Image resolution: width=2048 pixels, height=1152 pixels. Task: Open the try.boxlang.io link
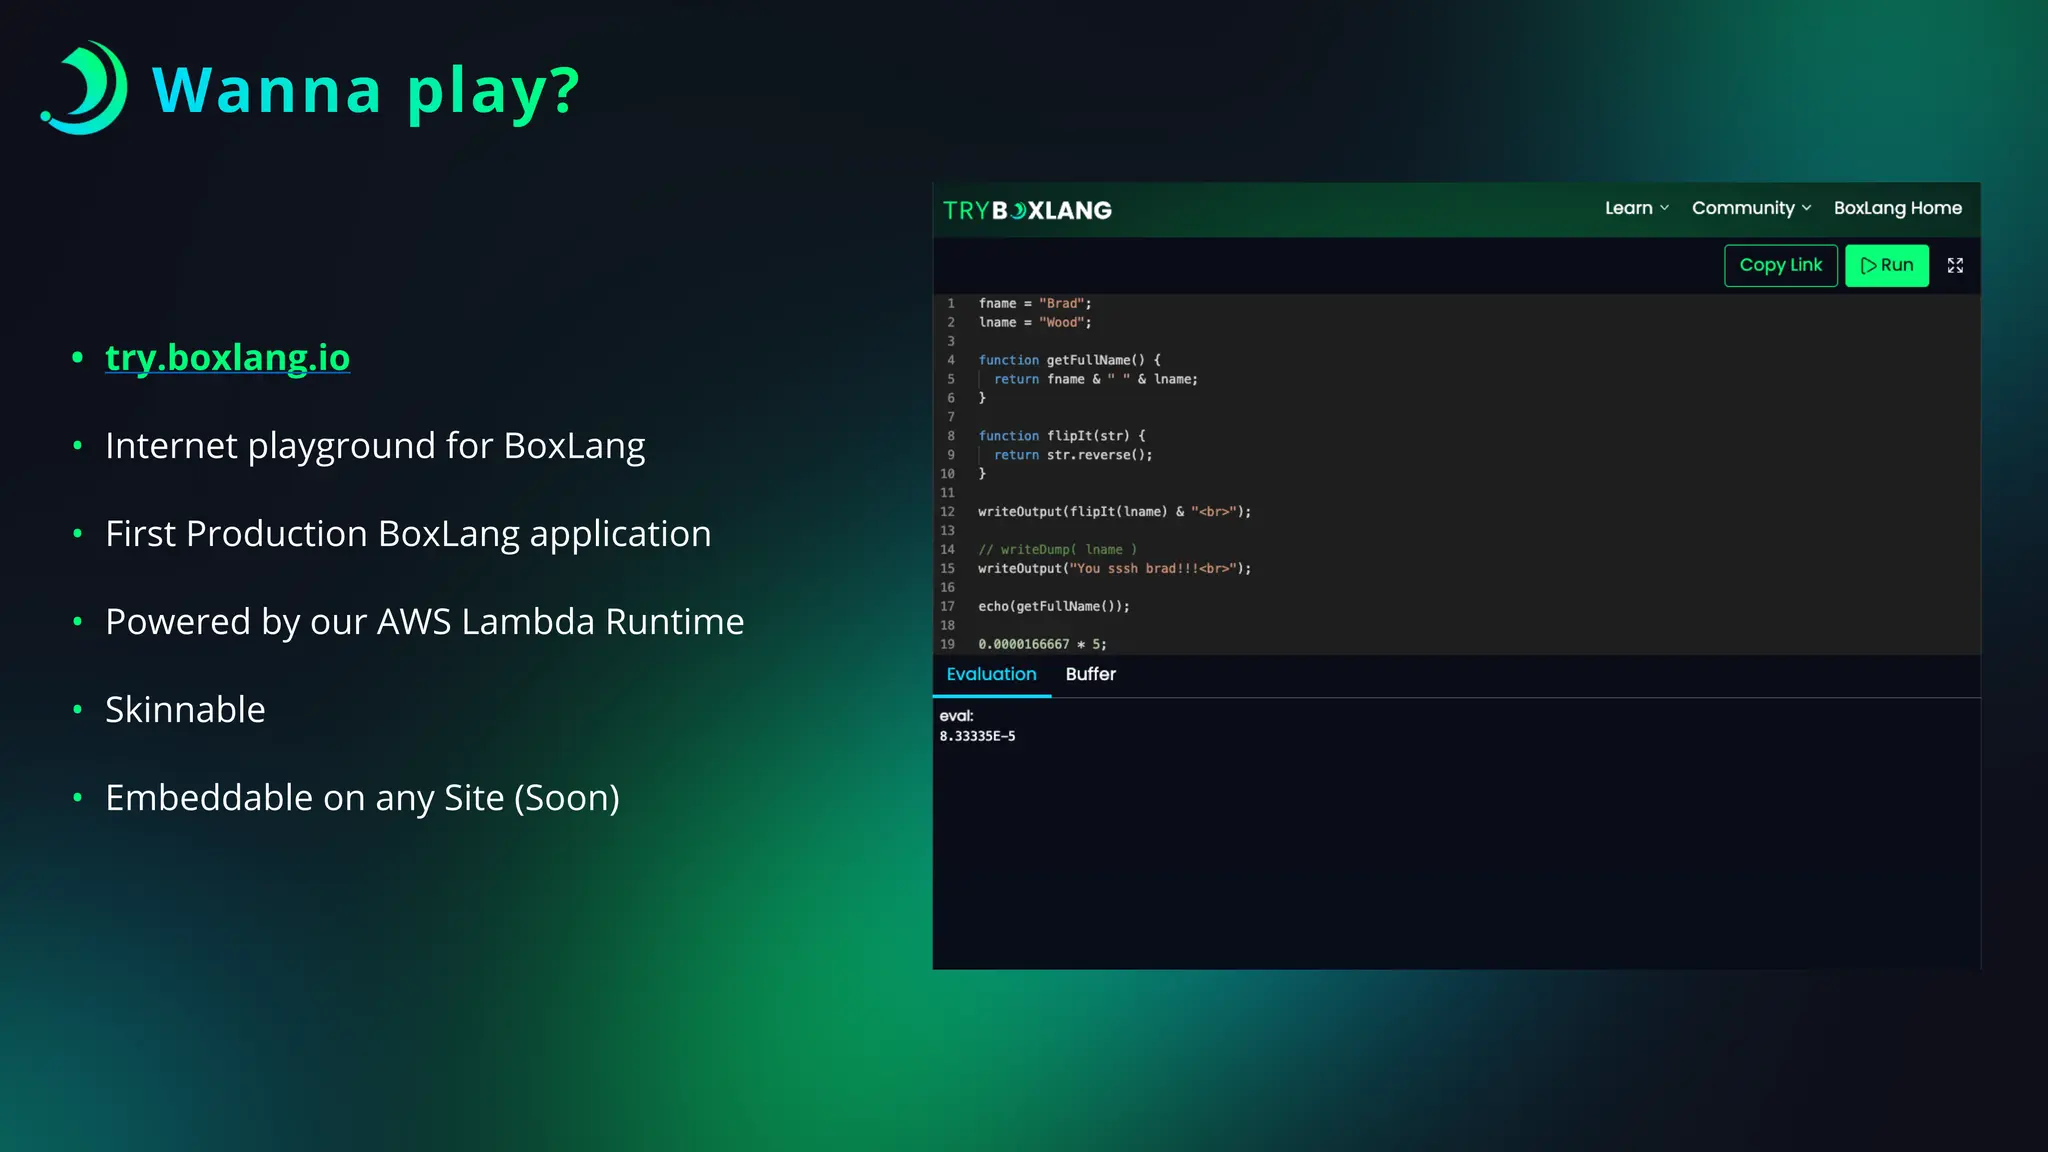(x=227, y=357)
